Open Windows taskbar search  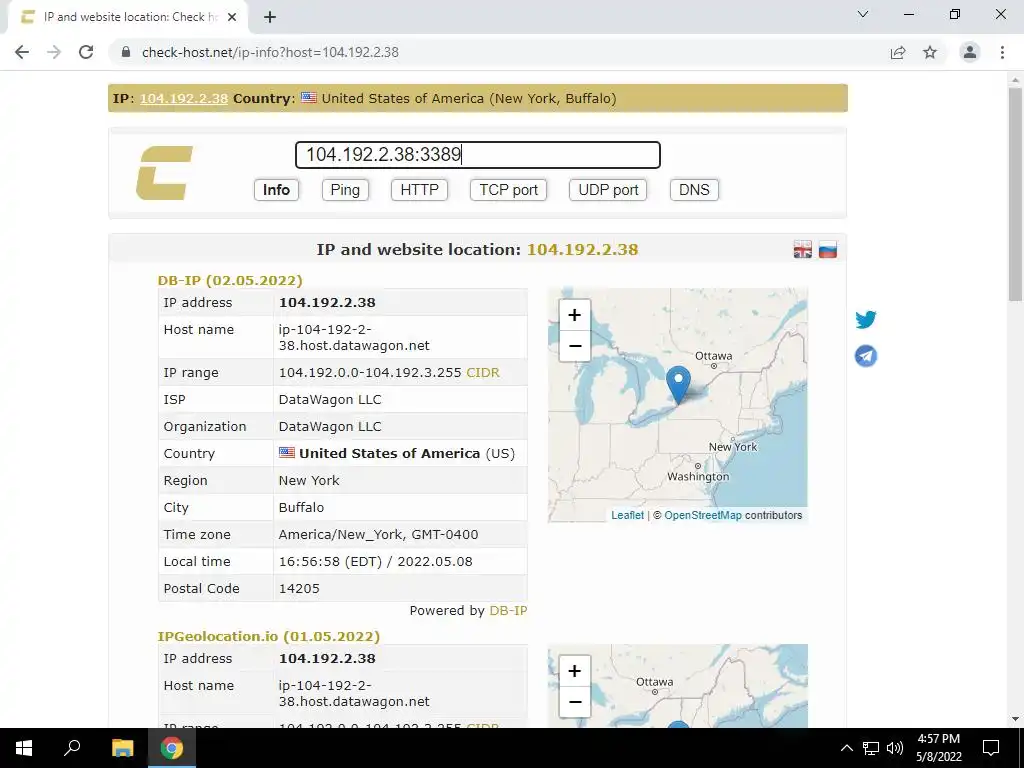[72, 748]
